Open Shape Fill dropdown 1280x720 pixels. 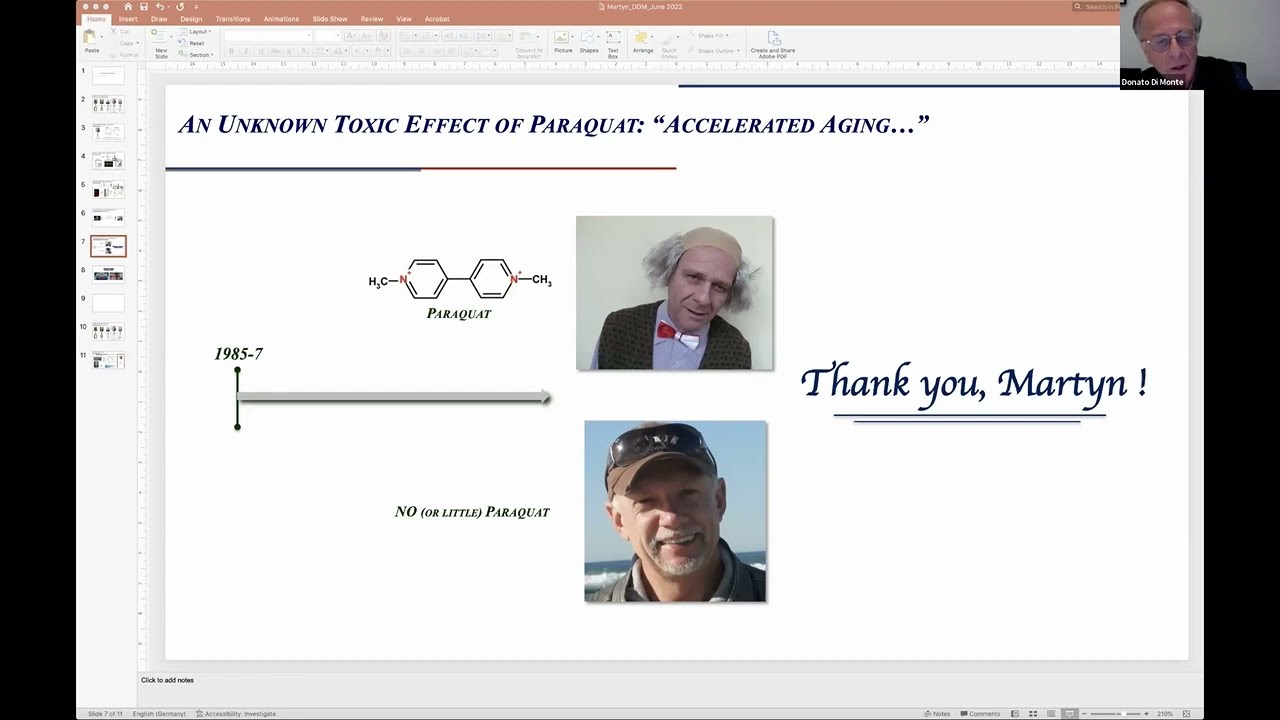point(712,36)
